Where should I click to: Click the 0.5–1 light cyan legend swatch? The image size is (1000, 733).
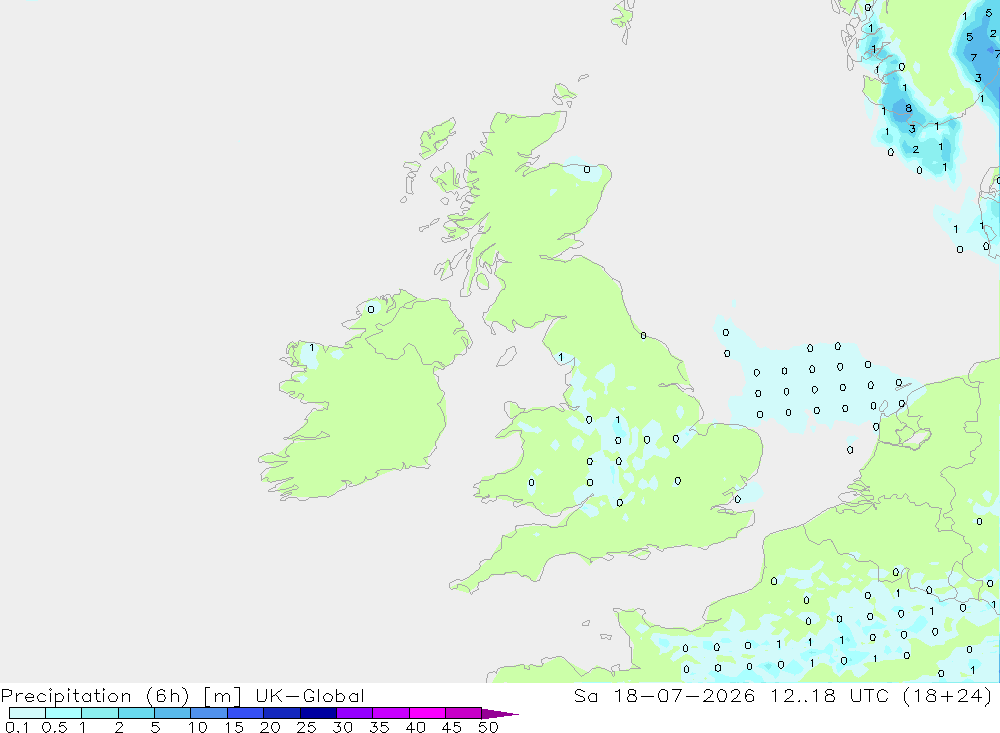tap(64, 713)
